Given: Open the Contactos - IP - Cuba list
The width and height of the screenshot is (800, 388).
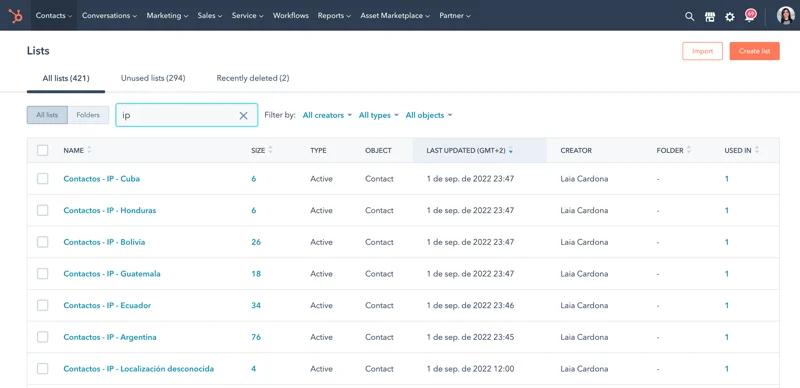Looking at the screenshot, I should point(102,179).
